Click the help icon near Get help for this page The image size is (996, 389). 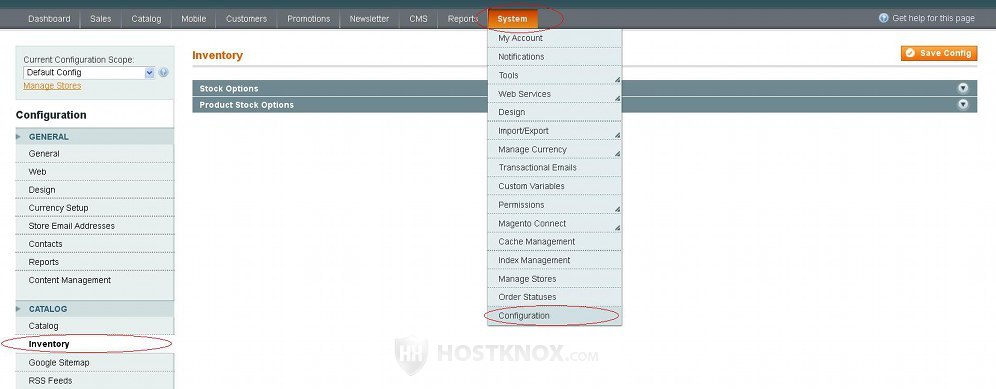884,18
